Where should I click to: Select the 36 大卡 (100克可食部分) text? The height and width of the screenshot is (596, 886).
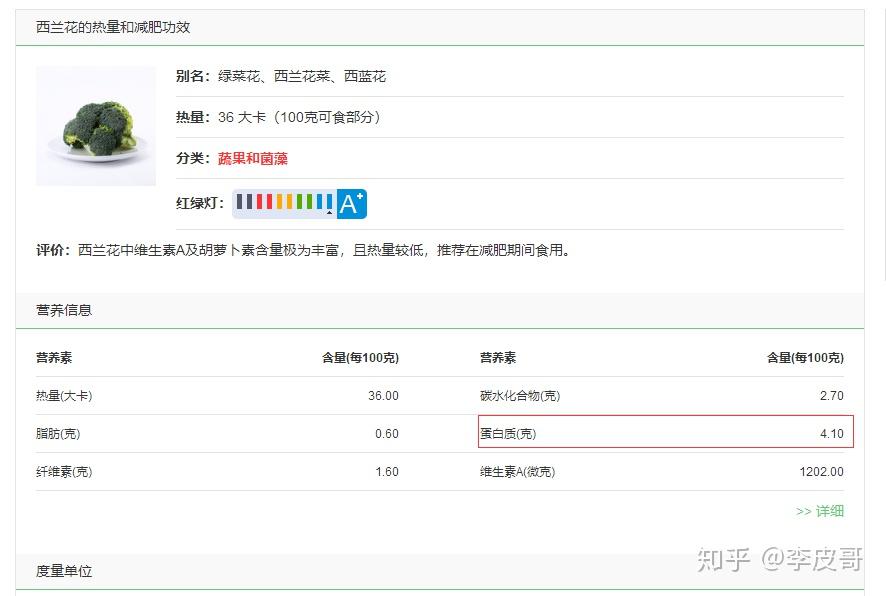click(299, 118)
